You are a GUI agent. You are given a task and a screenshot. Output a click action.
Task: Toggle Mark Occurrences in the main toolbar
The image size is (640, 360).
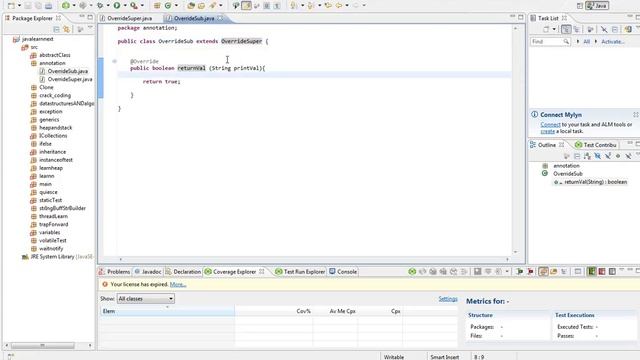point(246,6)
